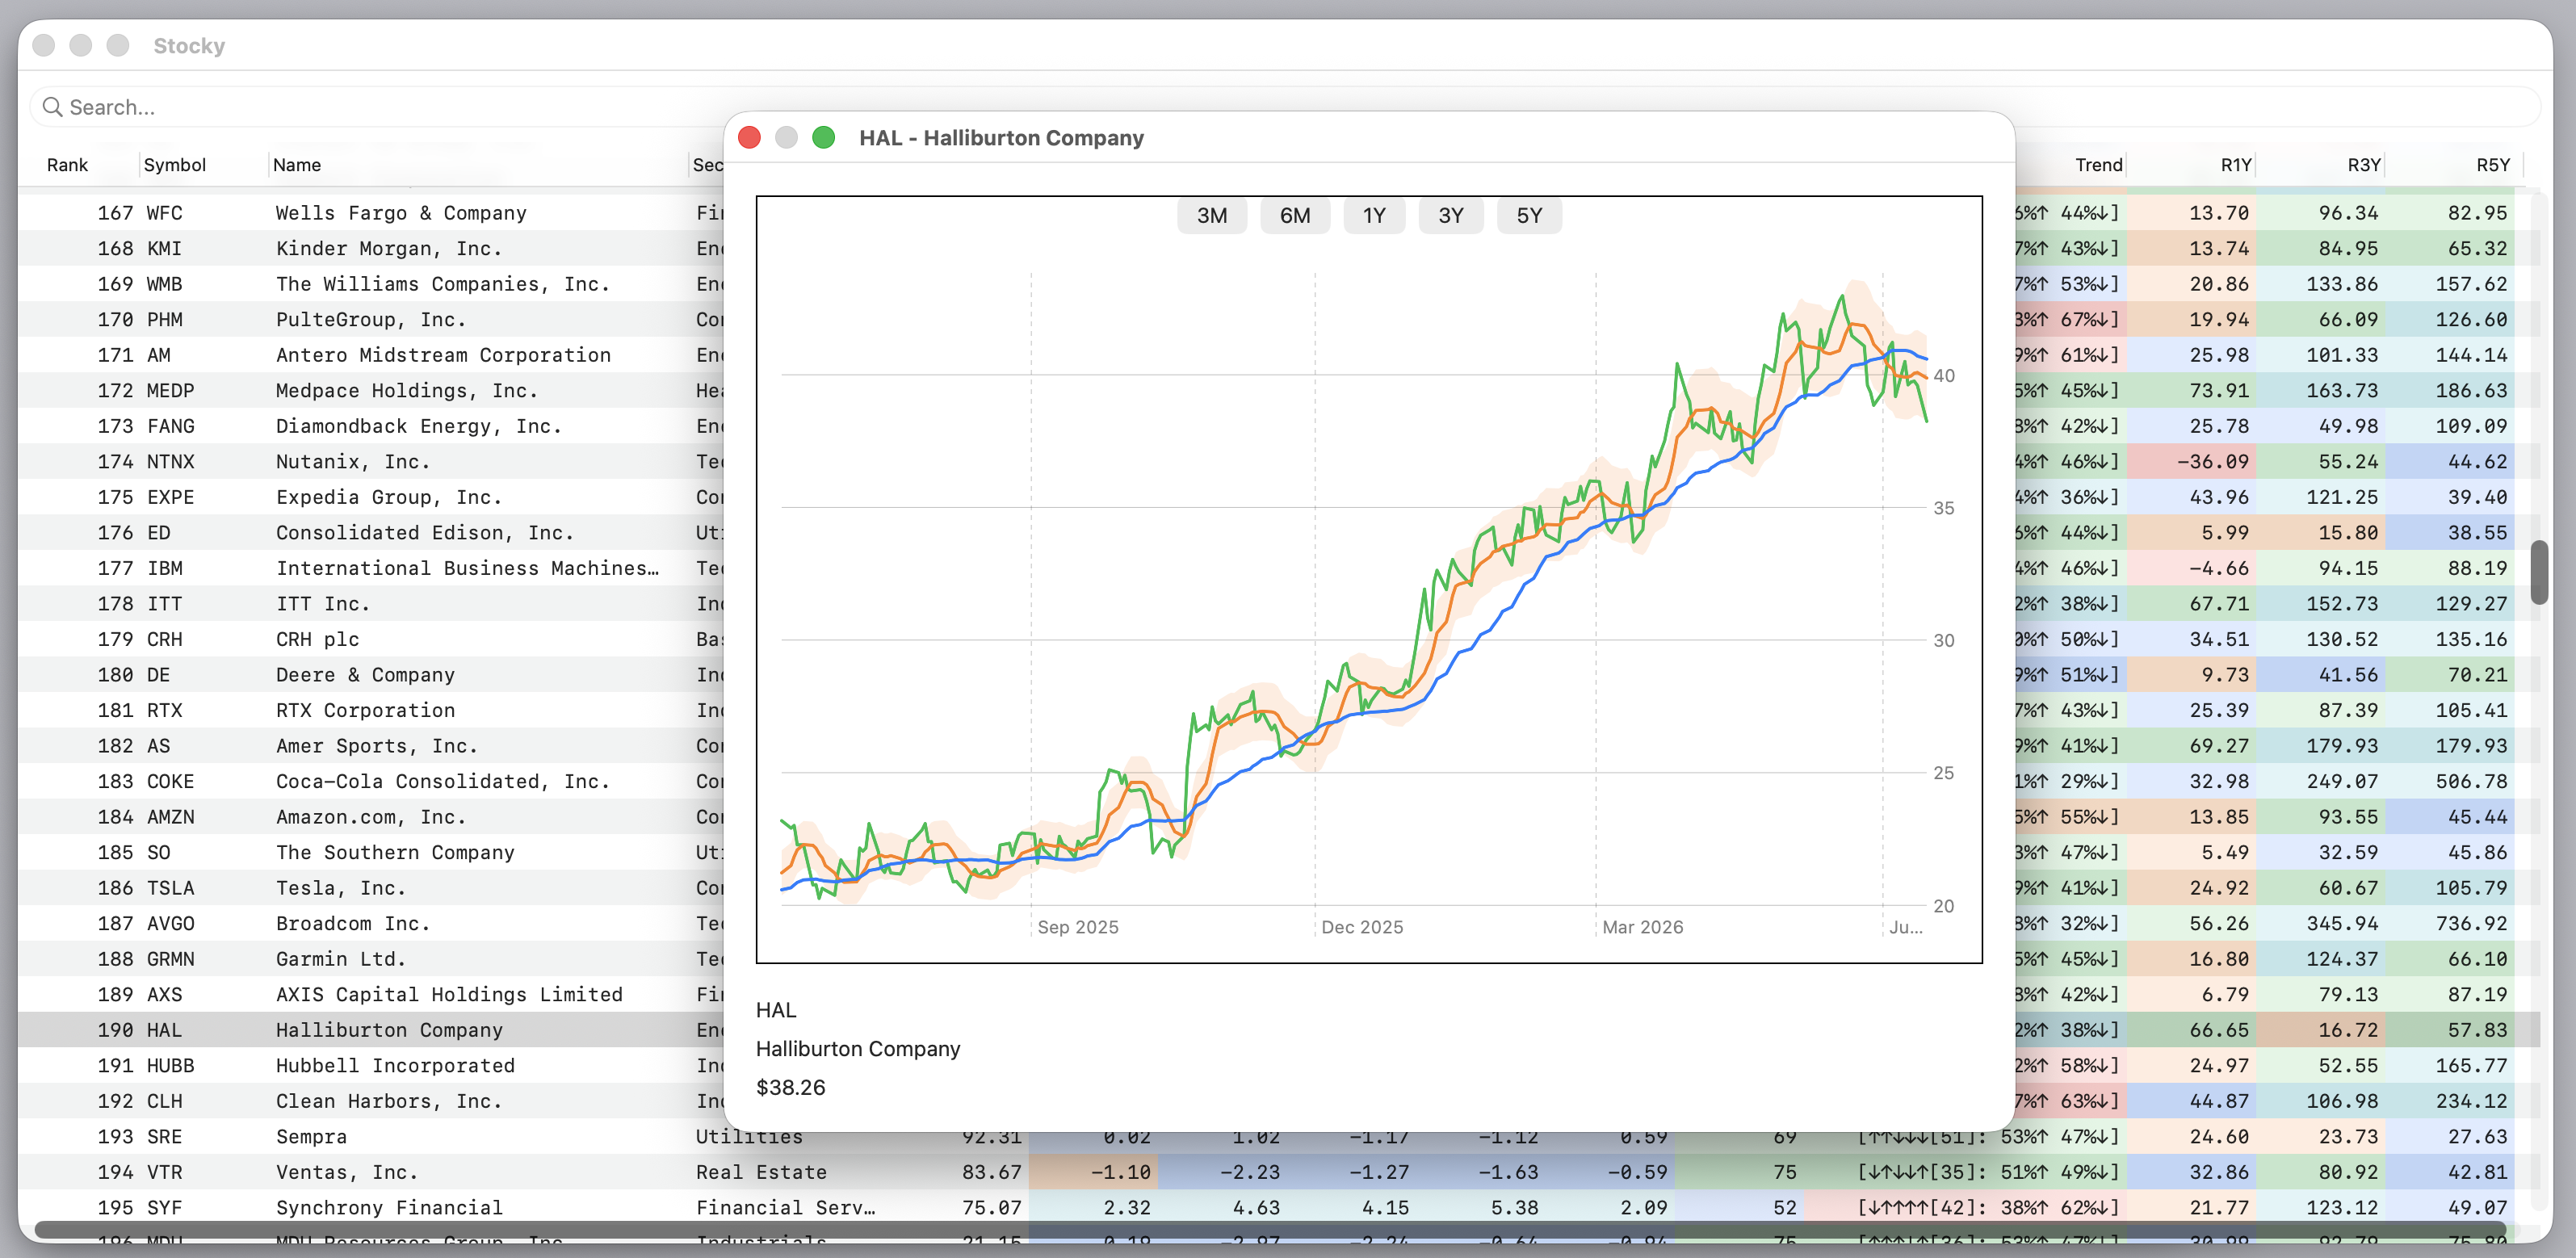
Task: Click R1Y value -36.09 for Nutanix
Action: point(2212,461)
